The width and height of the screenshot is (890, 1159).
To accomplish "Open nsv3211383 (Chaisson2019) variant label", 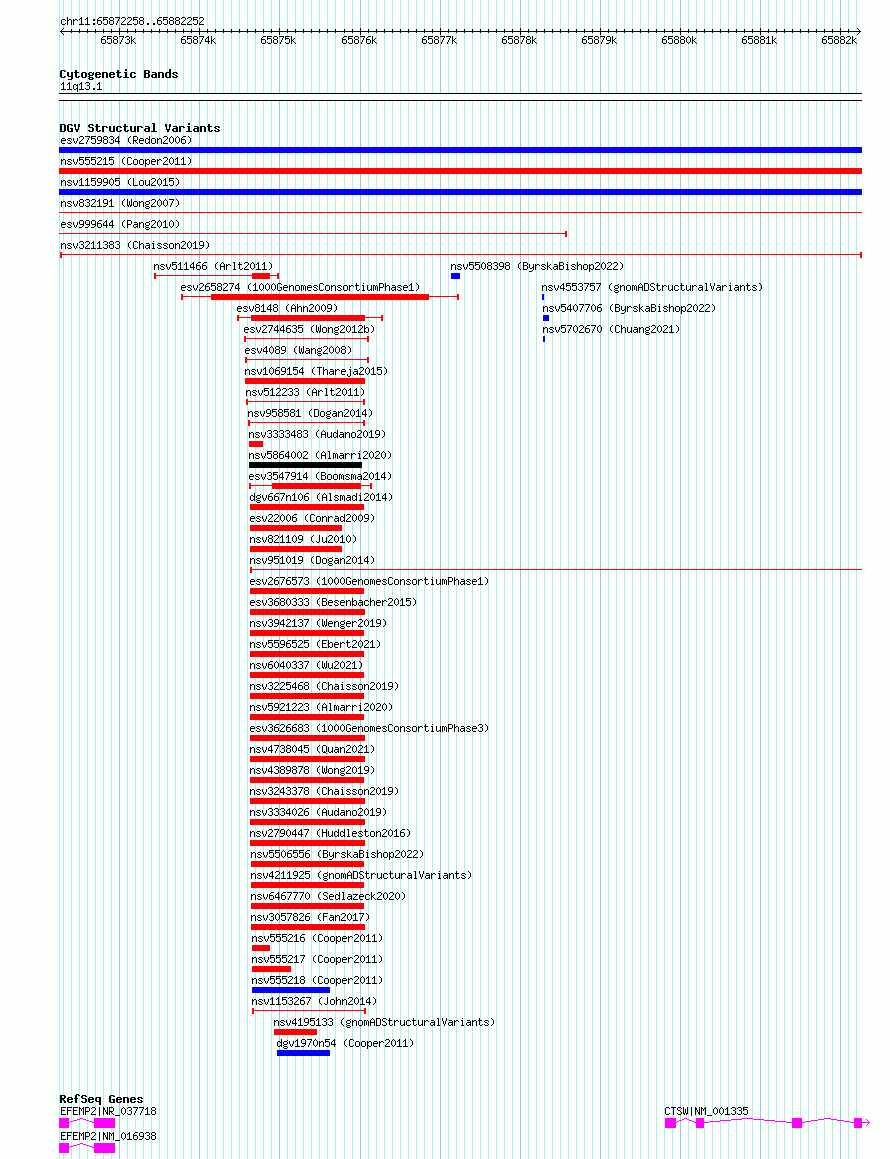I will pos(135,245).
